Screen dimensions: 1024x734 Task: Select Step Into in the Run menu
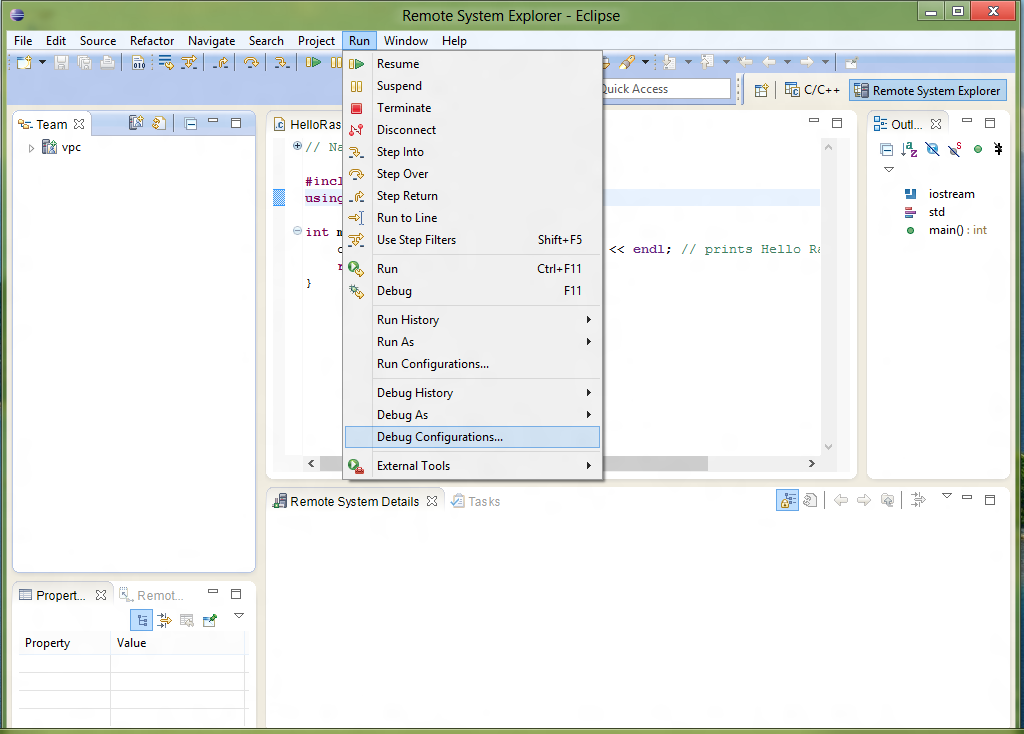pyautogui.click(x=472, y=152)
